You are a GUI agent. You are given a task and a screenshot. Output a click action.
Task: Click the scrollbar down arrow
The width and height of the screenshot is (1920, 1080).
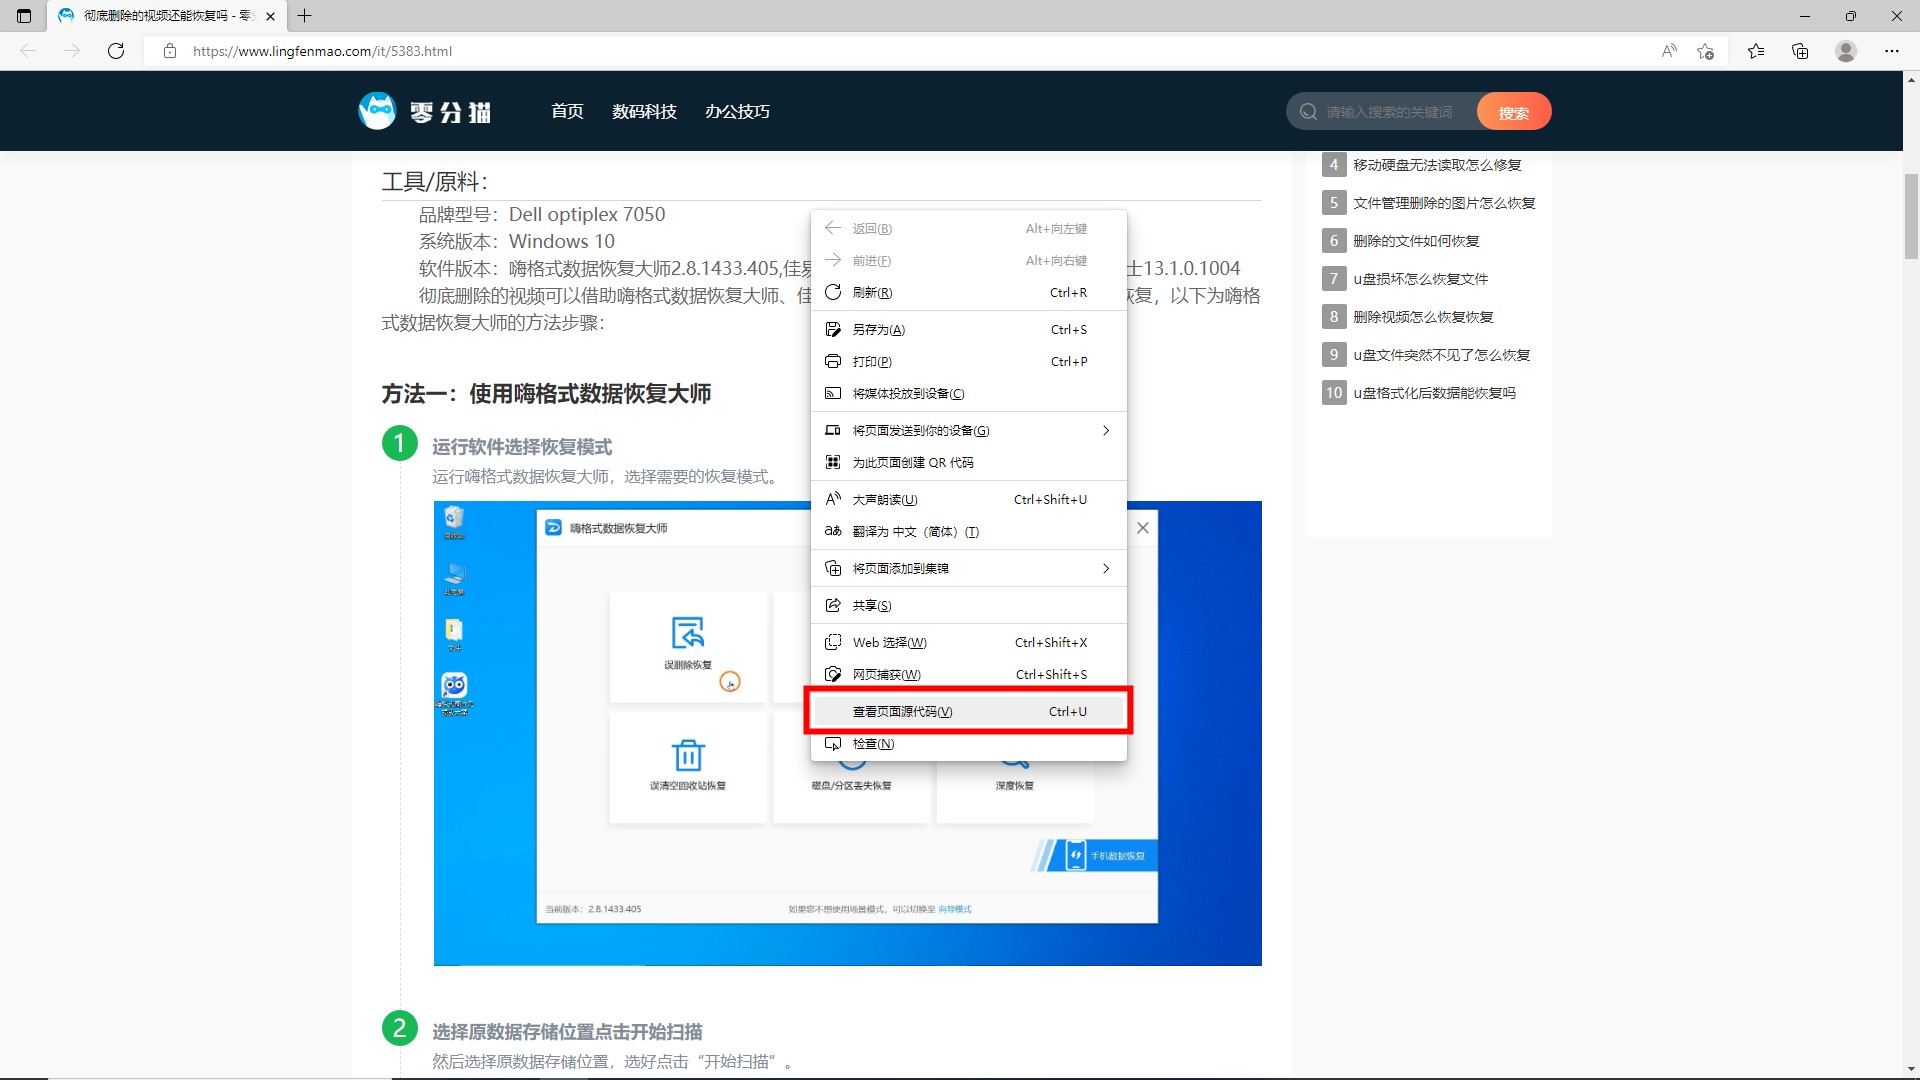point(1911,1069)
